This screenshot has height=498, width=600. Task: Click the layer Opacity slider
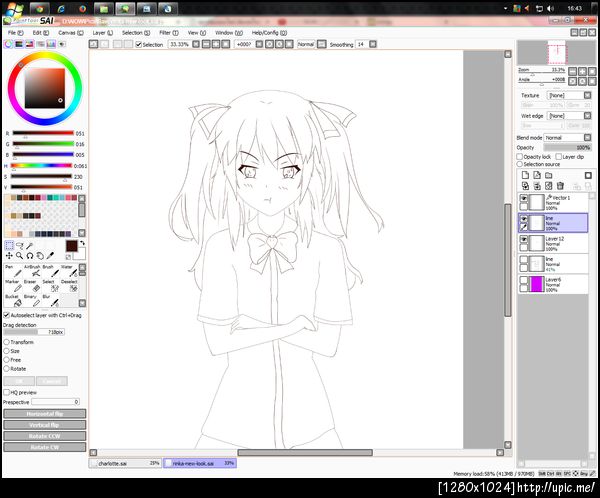coord(567,147)
